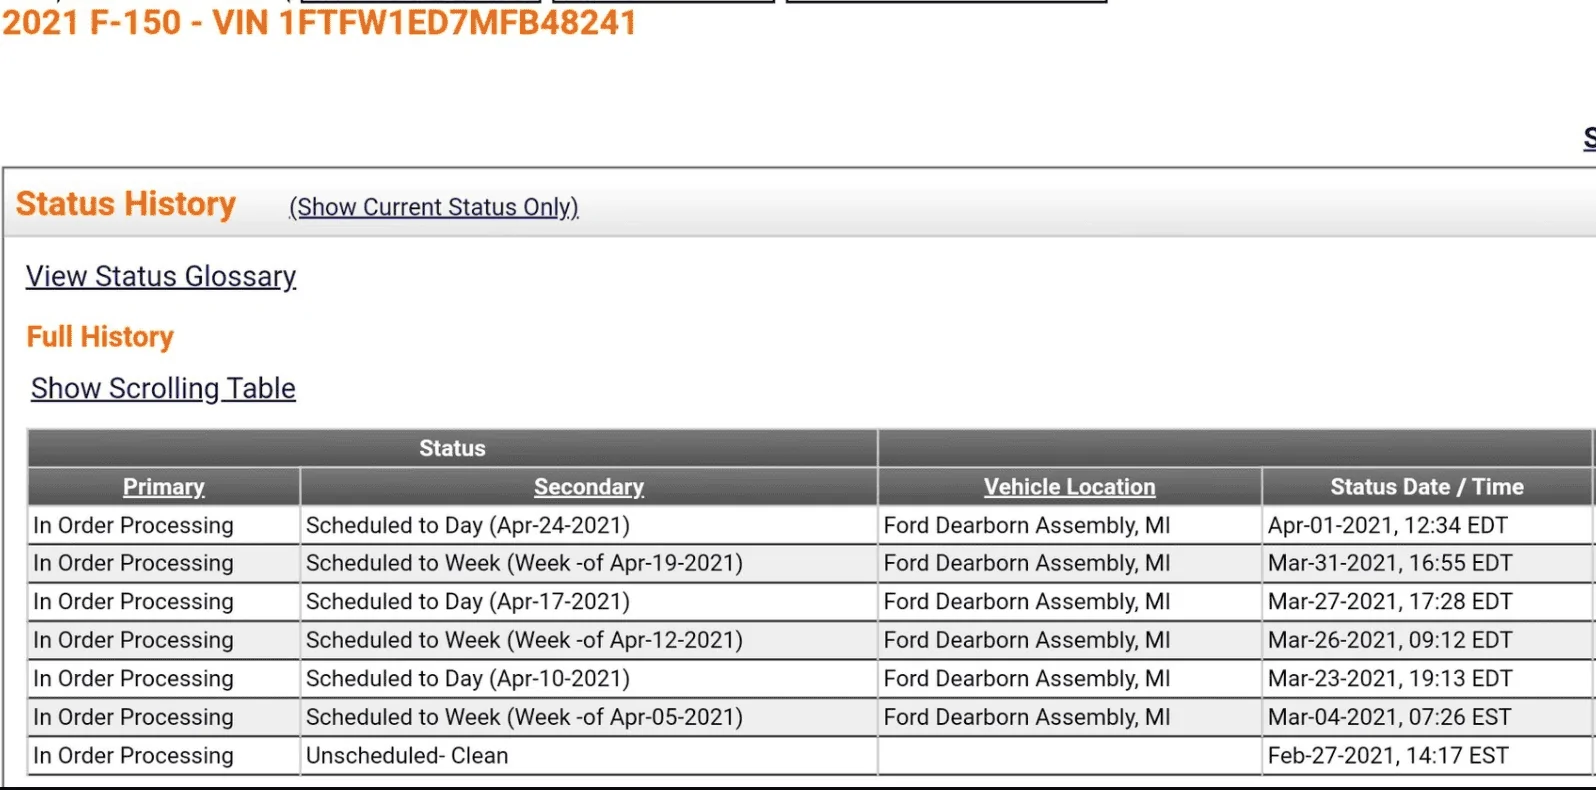Open the Show Current Status Only link

point(433,207)
